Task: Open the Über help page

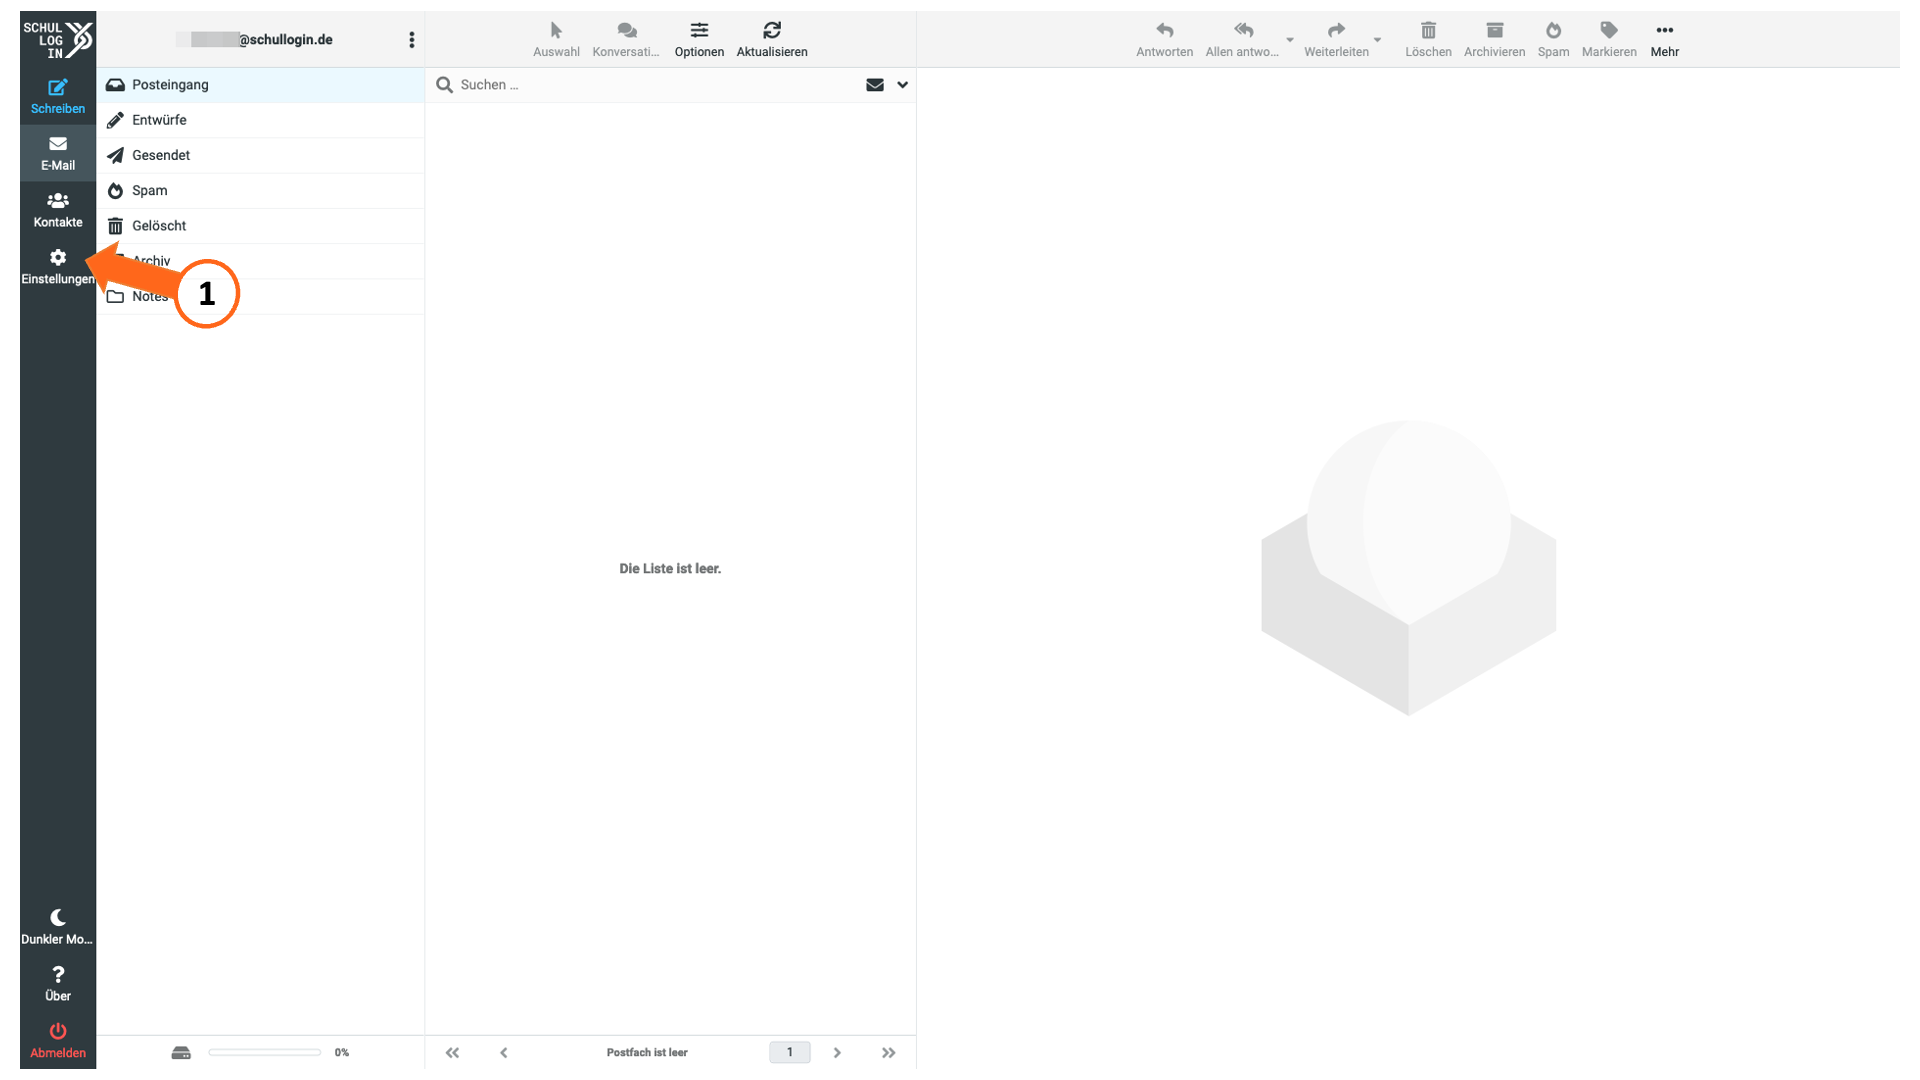Action: (58, 984)
